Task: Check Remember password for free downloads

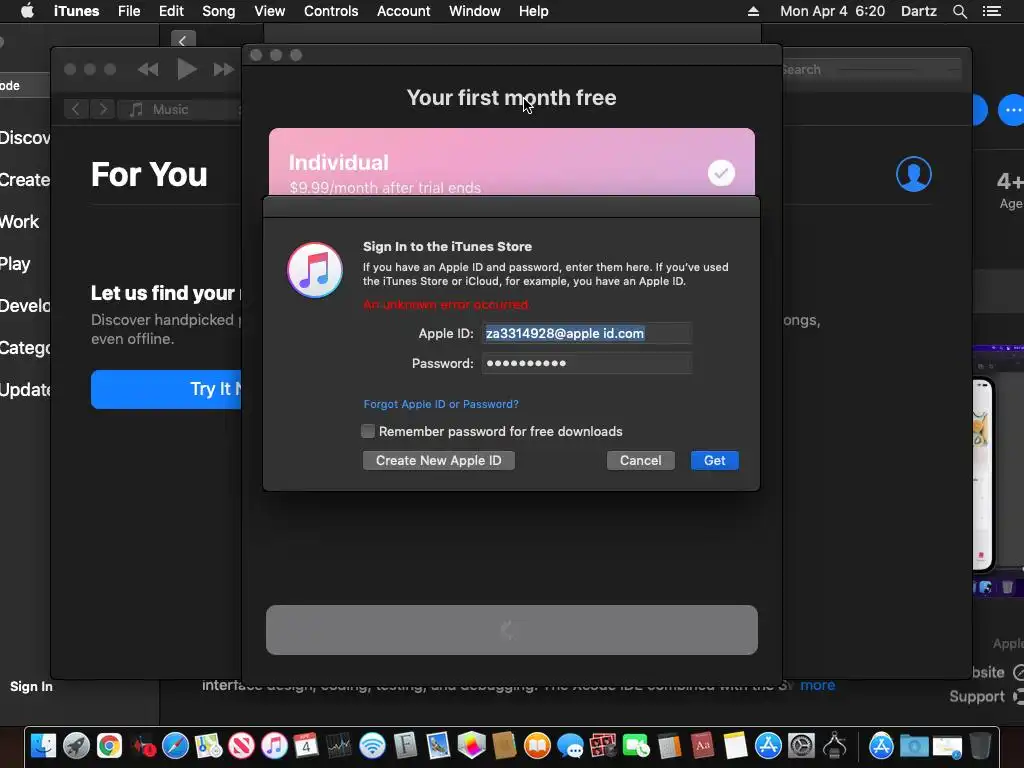Action: tap(368, 431)
